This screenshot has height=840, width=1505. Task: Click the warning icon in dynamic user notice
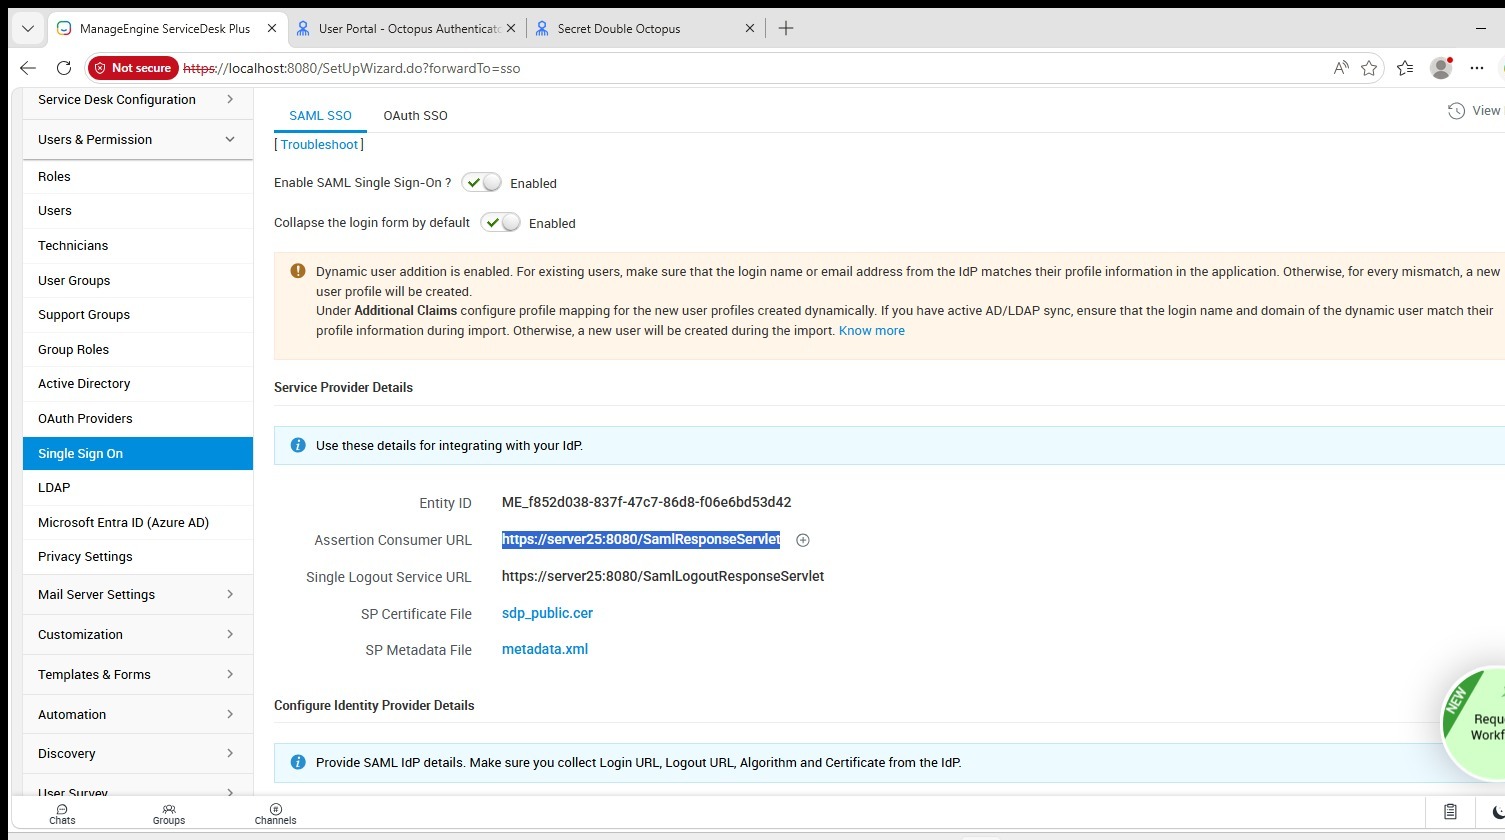(297, 271)
